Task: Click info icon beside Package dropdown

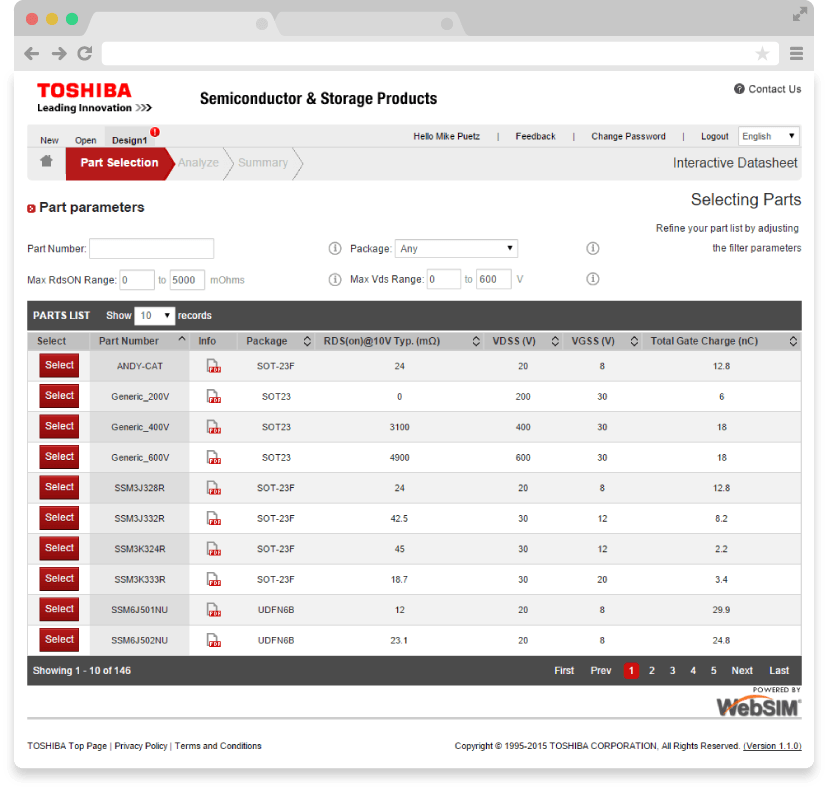Action: point(593,248)
